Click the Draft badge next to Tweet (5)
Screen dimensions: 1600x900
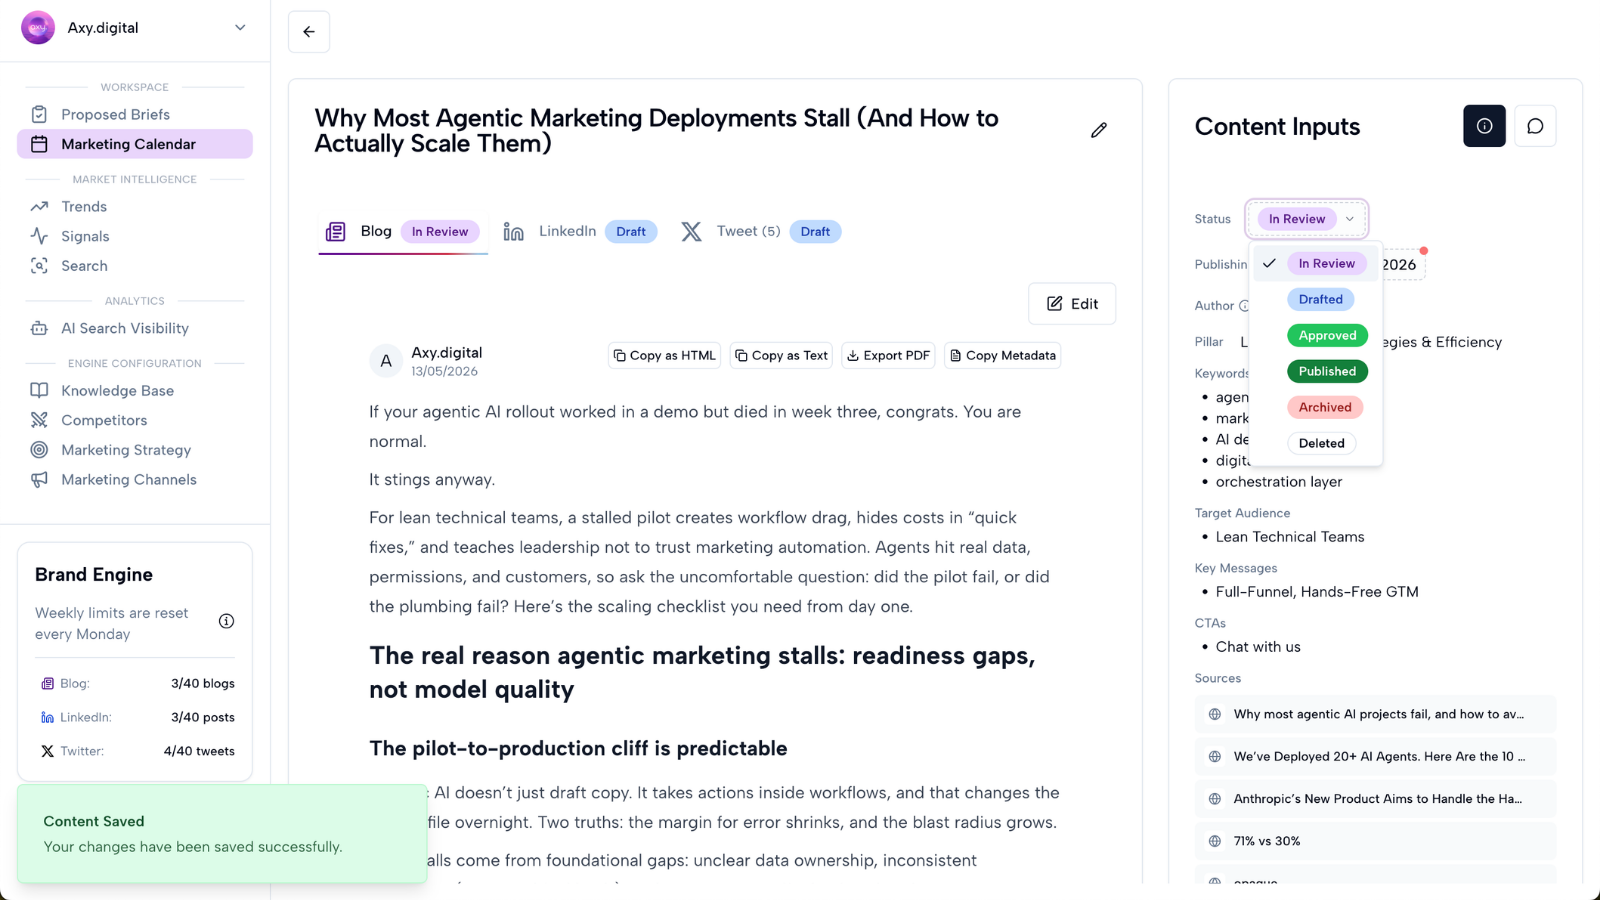(815, 232)
